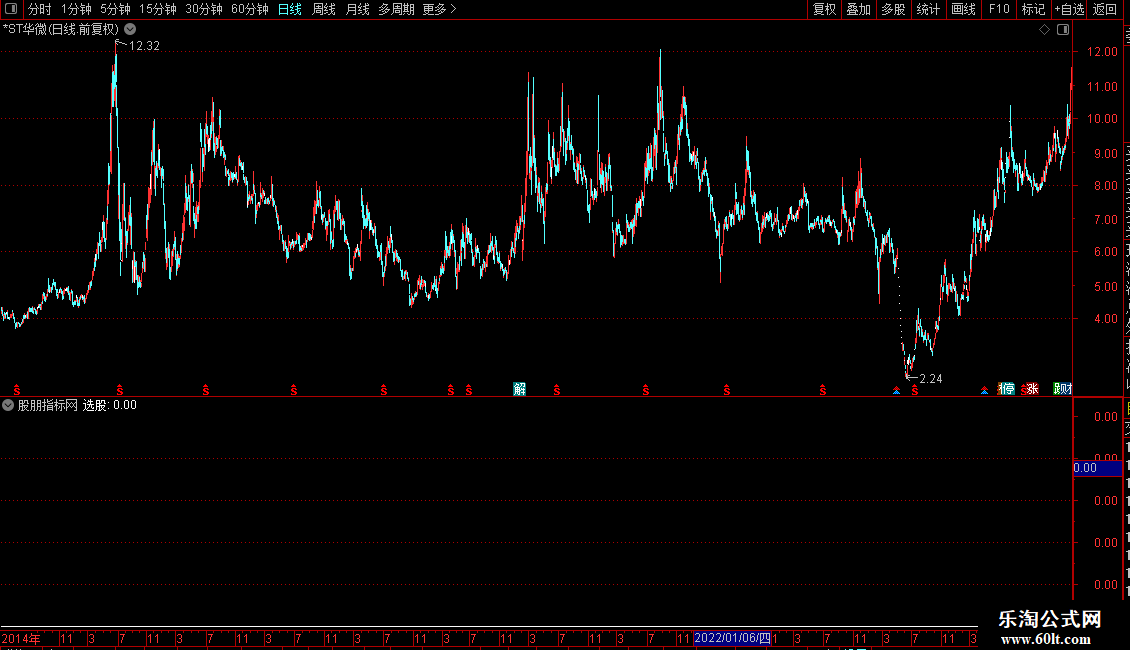The height and width of the screenshot is (650, 1130).
Task: Click the S marker beneath the 12.32 peak
Action: tap(120, 390)
